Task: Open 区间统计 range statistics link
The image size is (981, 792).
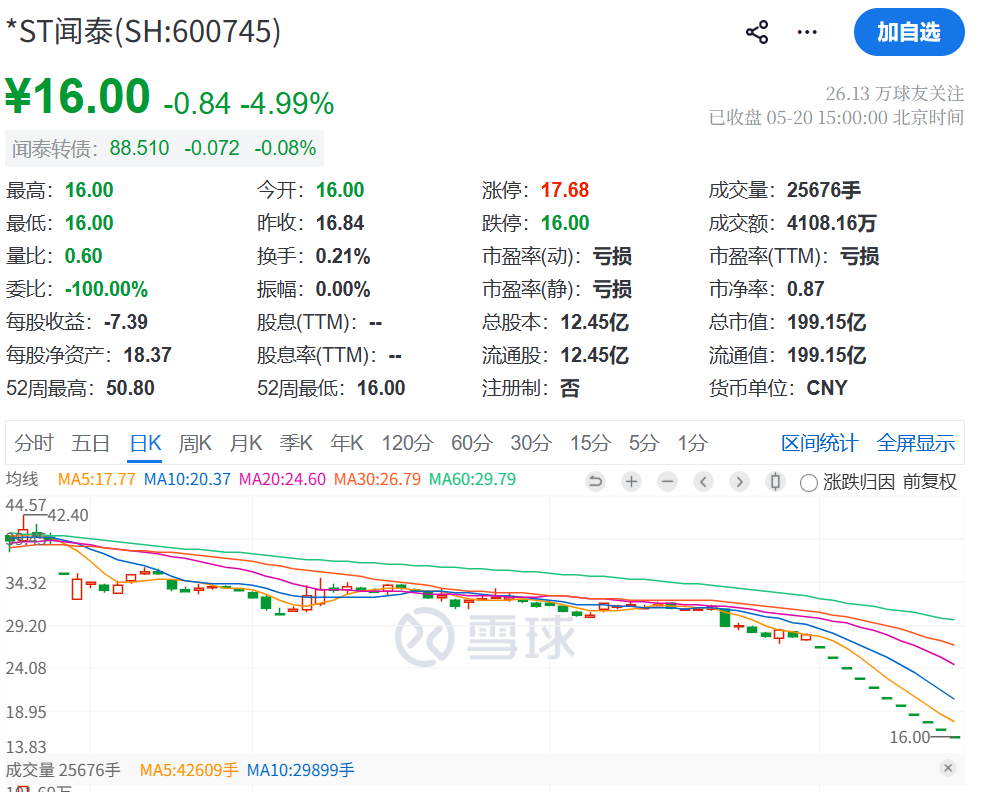Action: click(820, 443)
